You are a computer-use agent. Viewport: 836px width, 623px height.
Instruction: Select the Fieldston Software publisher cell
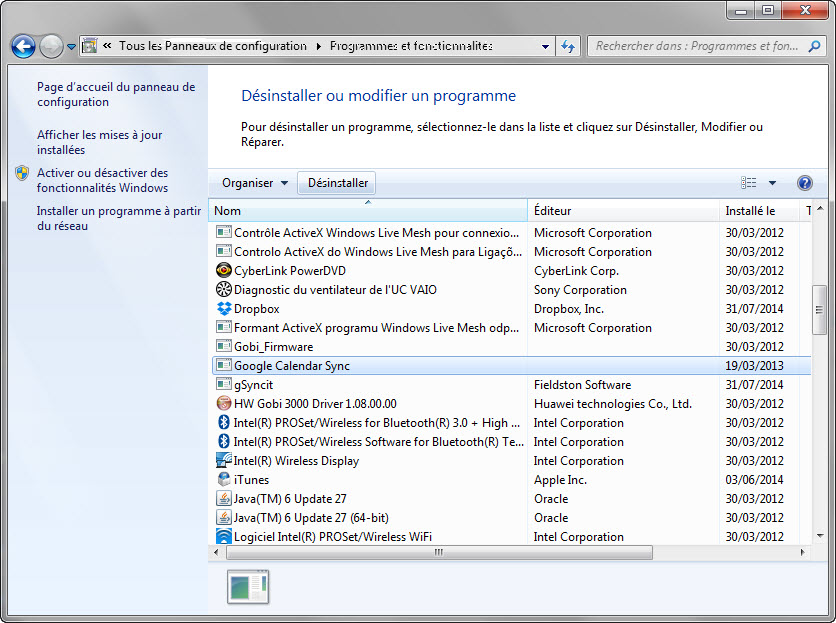coord(582,385)
